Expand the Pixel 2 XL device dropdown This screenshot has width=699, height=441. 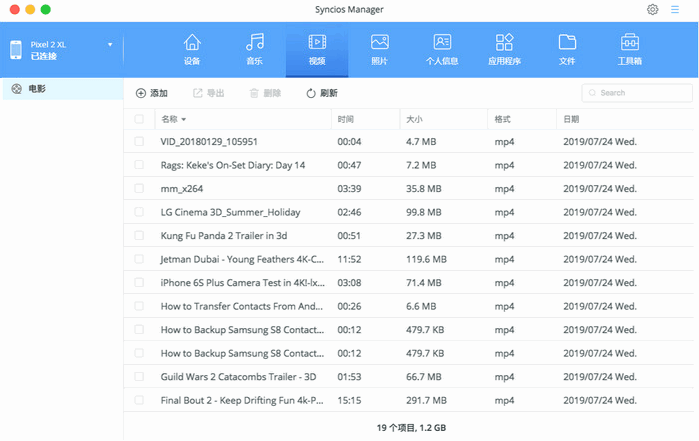pyautogui.click(x=110, y=45)
